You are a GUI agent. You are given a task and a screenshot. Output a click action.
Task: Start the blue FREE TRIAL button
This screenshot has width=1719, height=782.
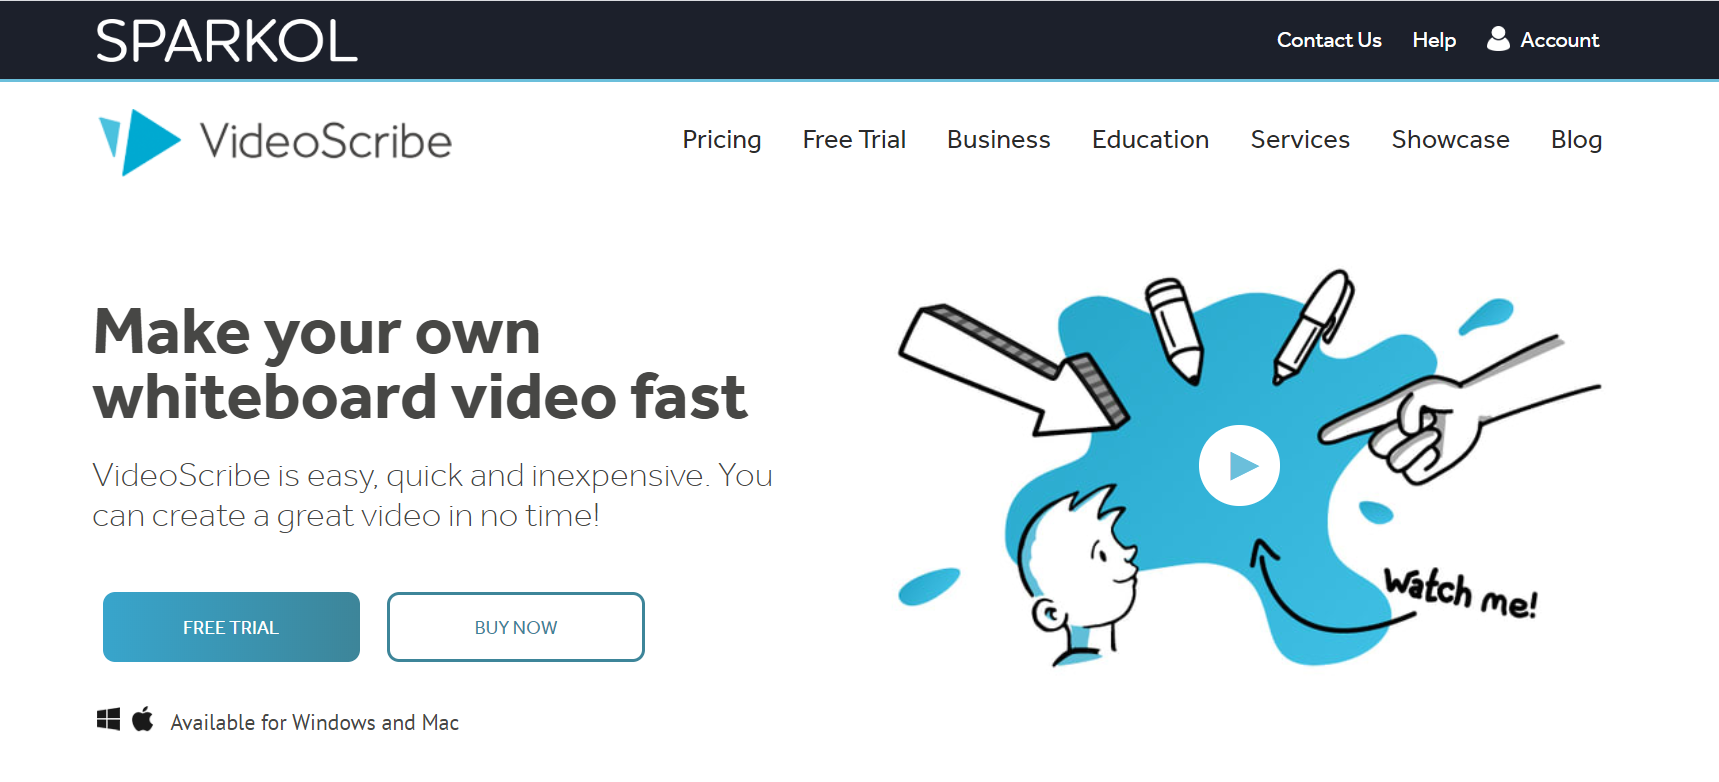pyautogui.click(x=231, y=627)
